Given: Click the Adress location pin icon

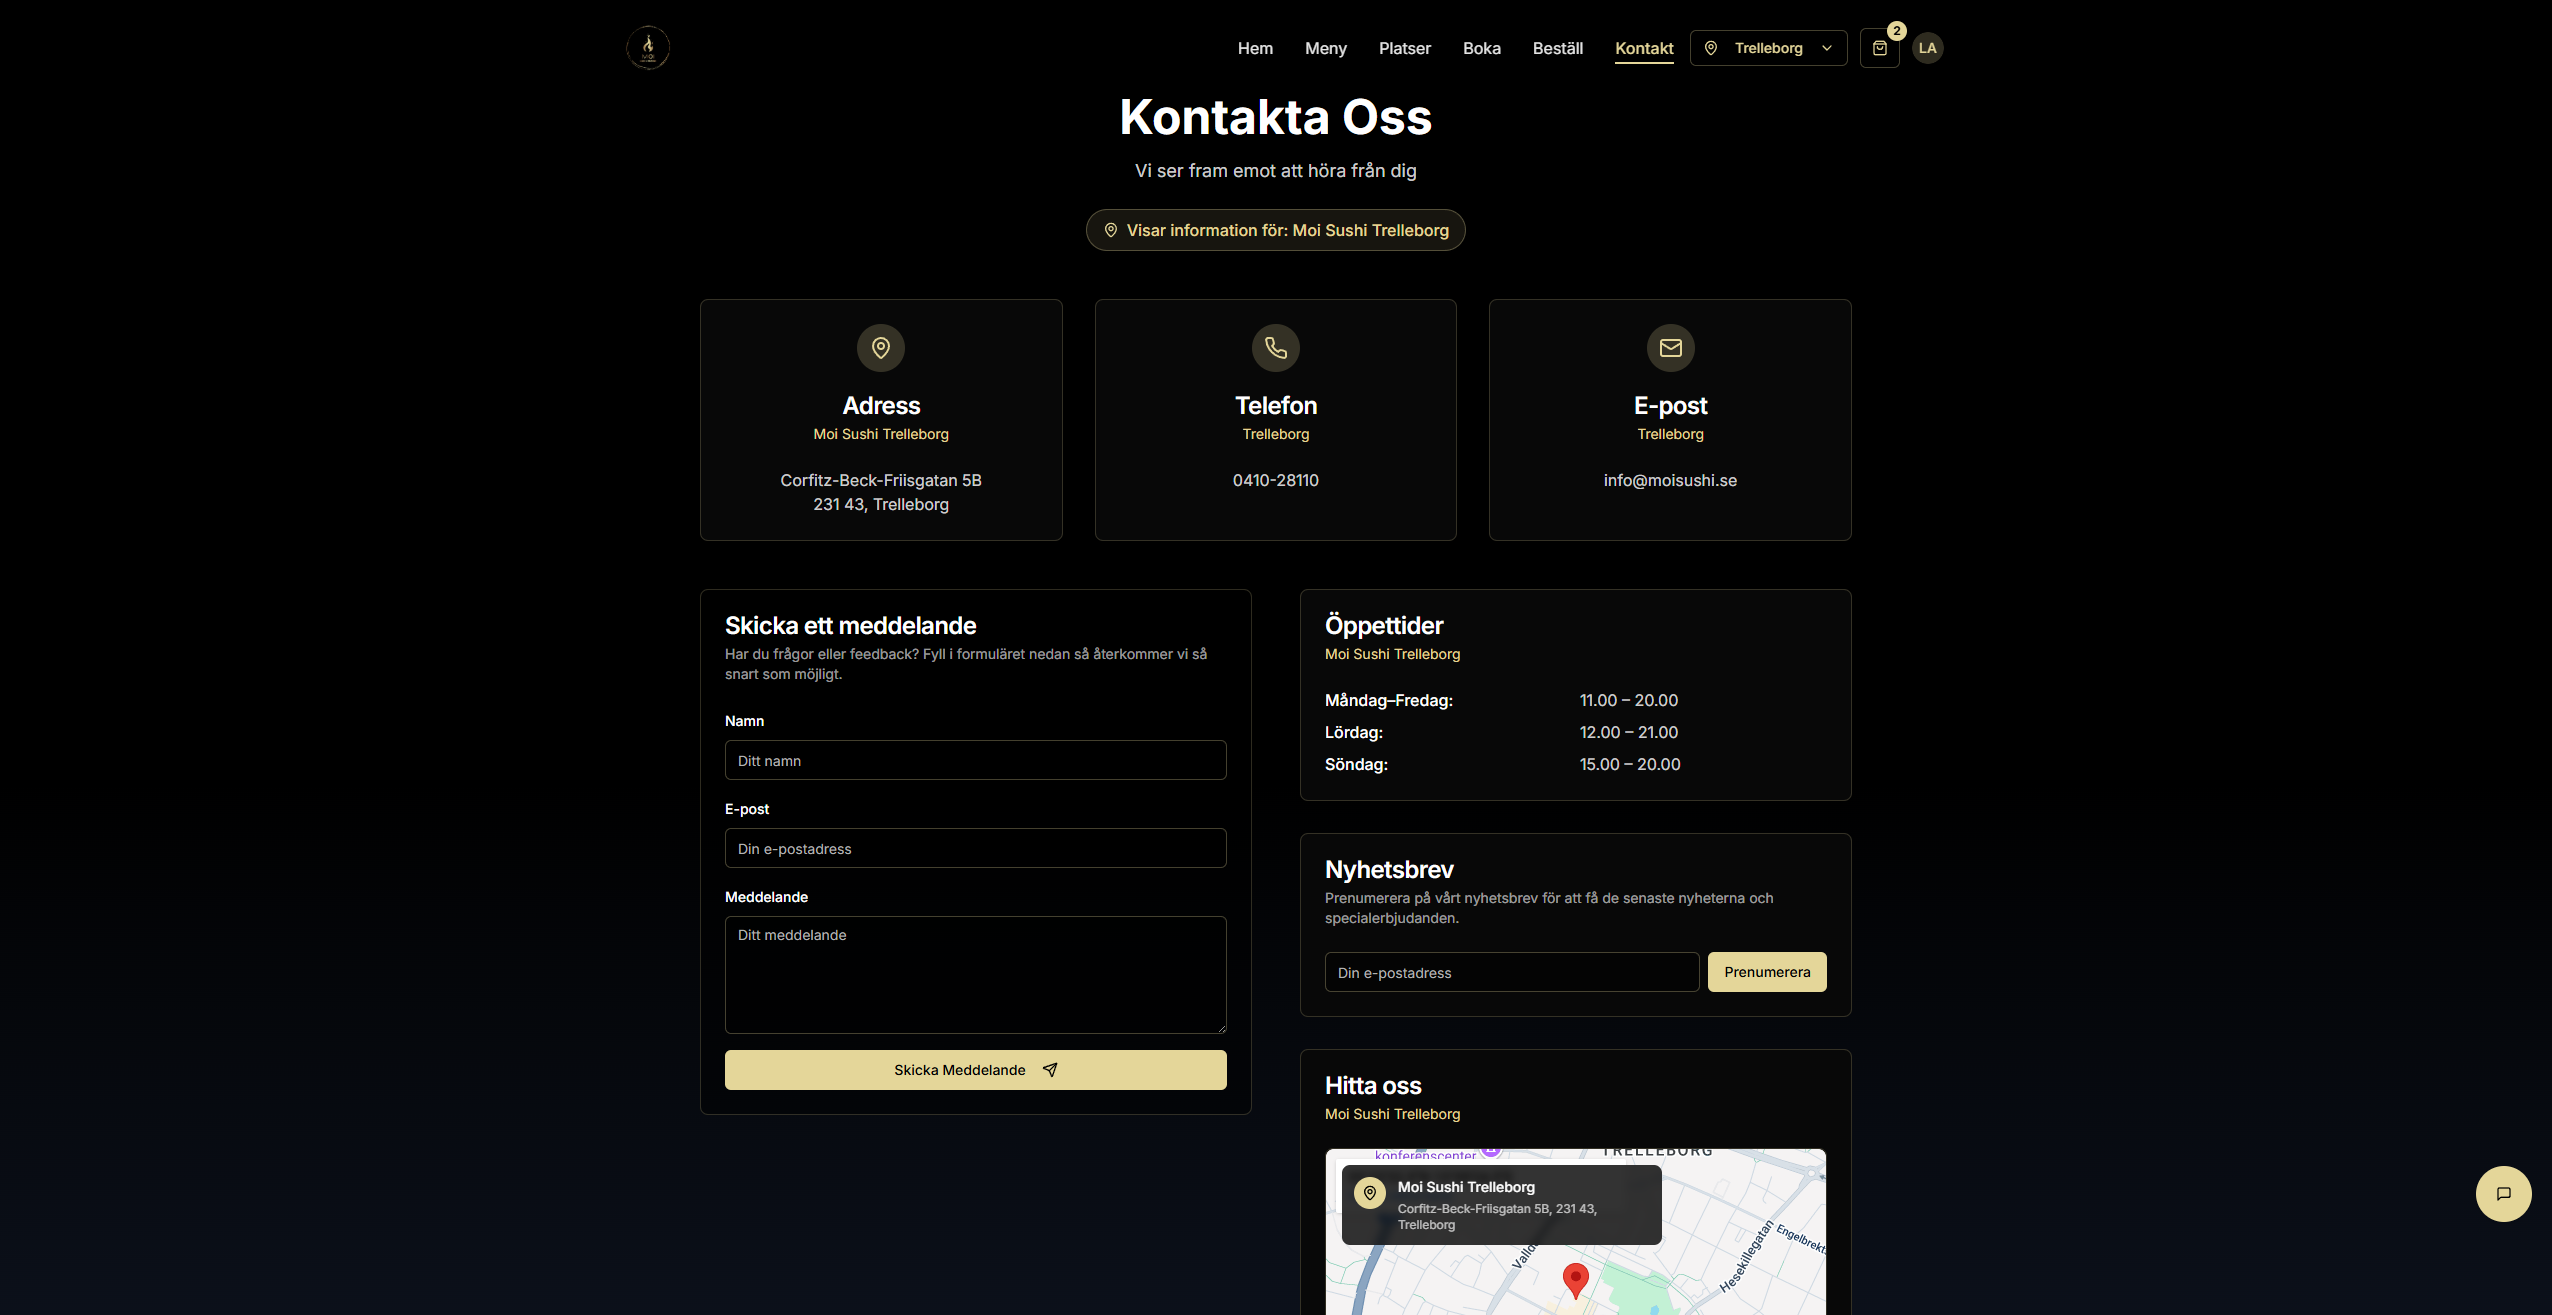Looking at the screenshot, I should [x=881, y=348].
